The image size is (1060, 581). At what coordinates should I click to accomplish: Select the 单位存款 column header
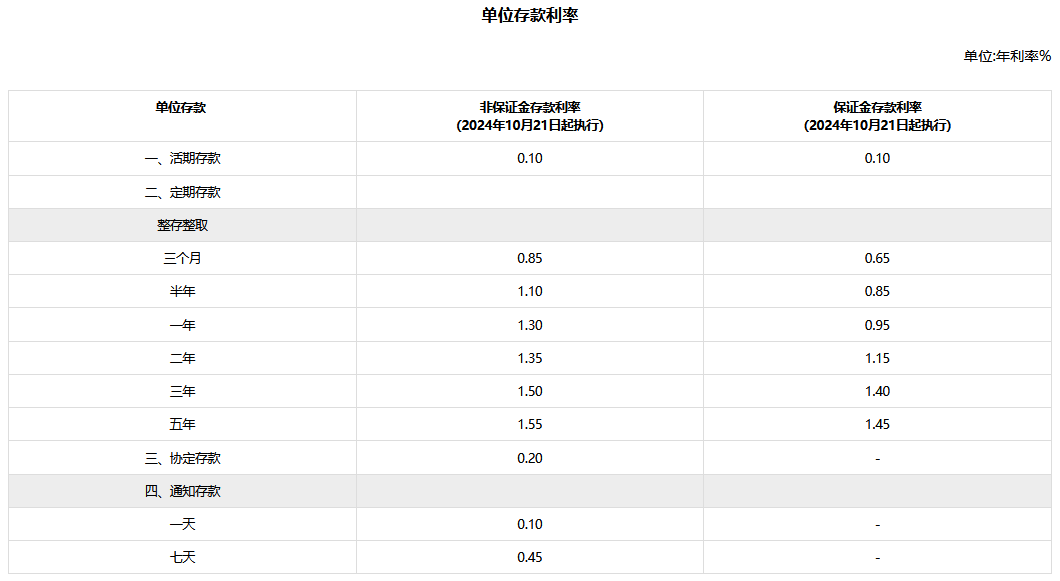pyautogui.click(x=180, y=108)
